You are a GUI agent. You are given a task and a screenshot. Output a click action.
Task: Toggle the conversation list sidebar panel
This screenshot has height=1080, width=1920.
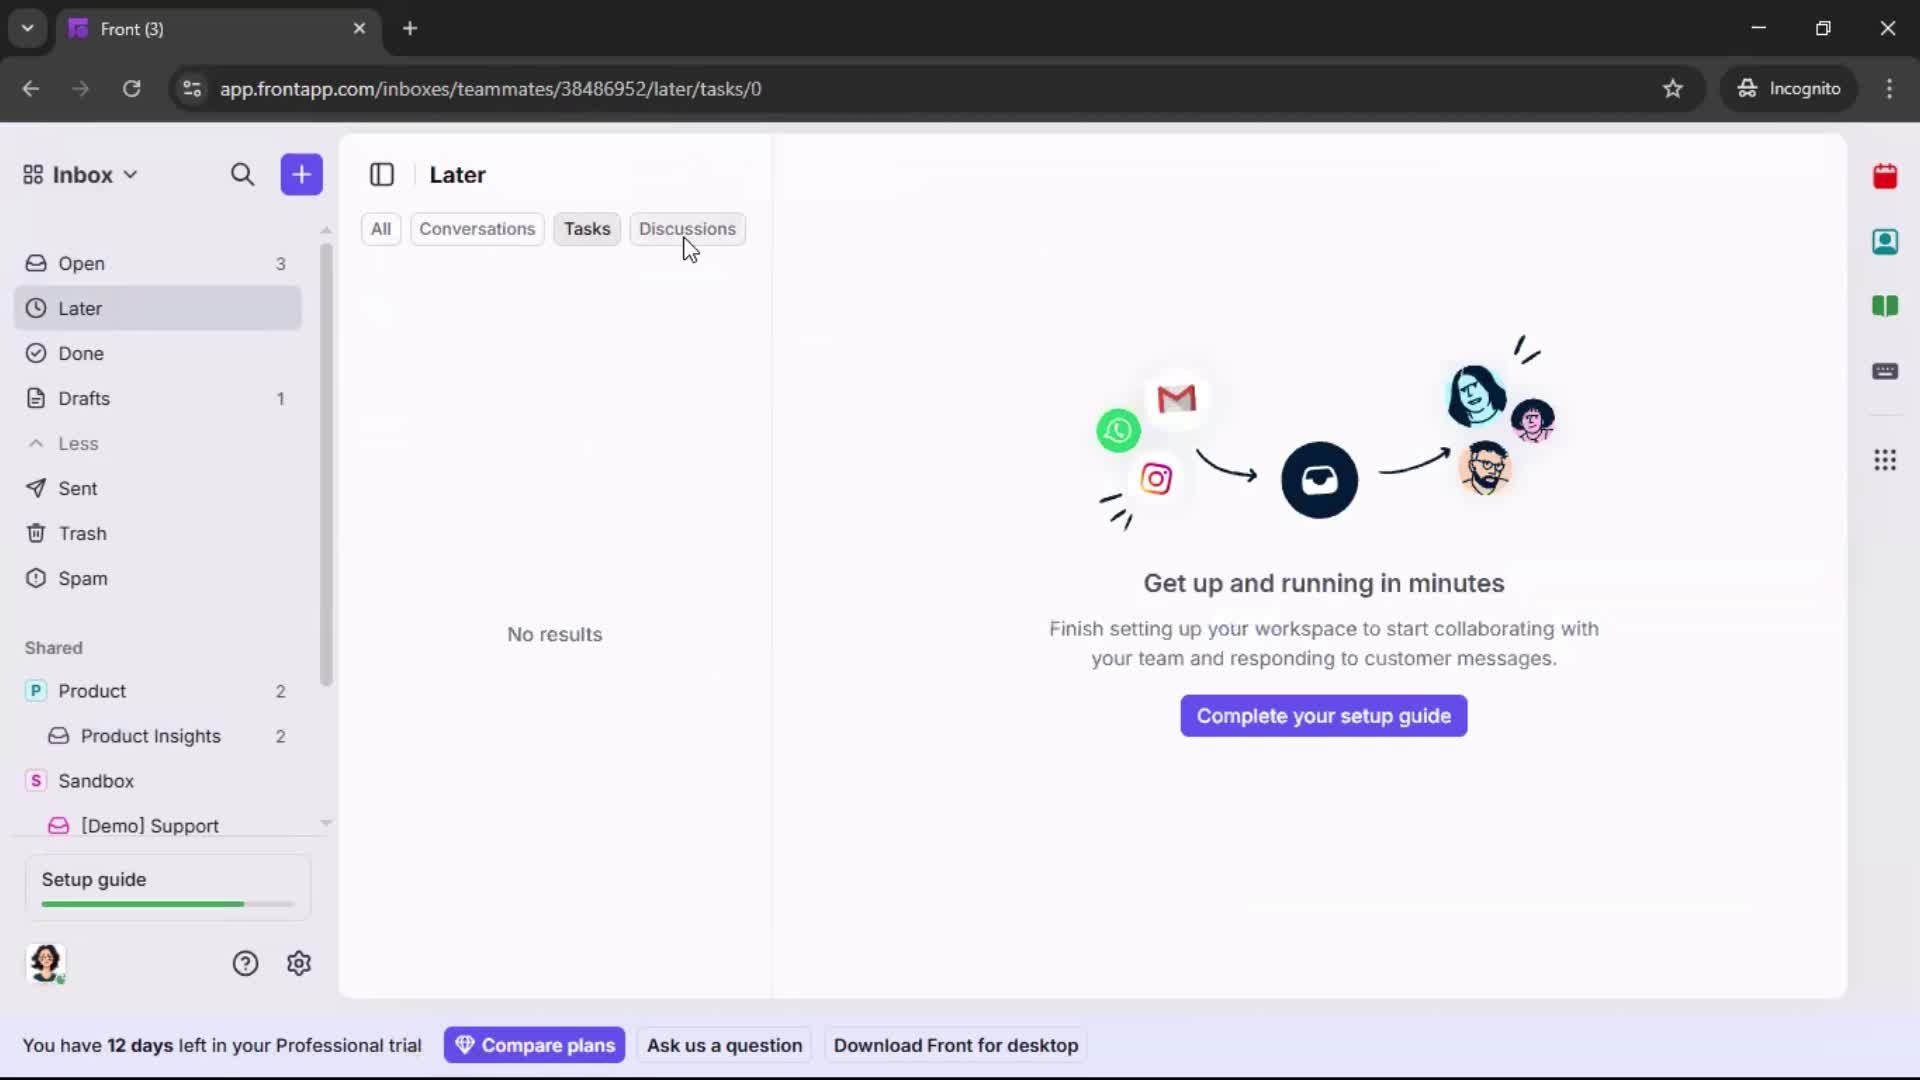[382, 174]
